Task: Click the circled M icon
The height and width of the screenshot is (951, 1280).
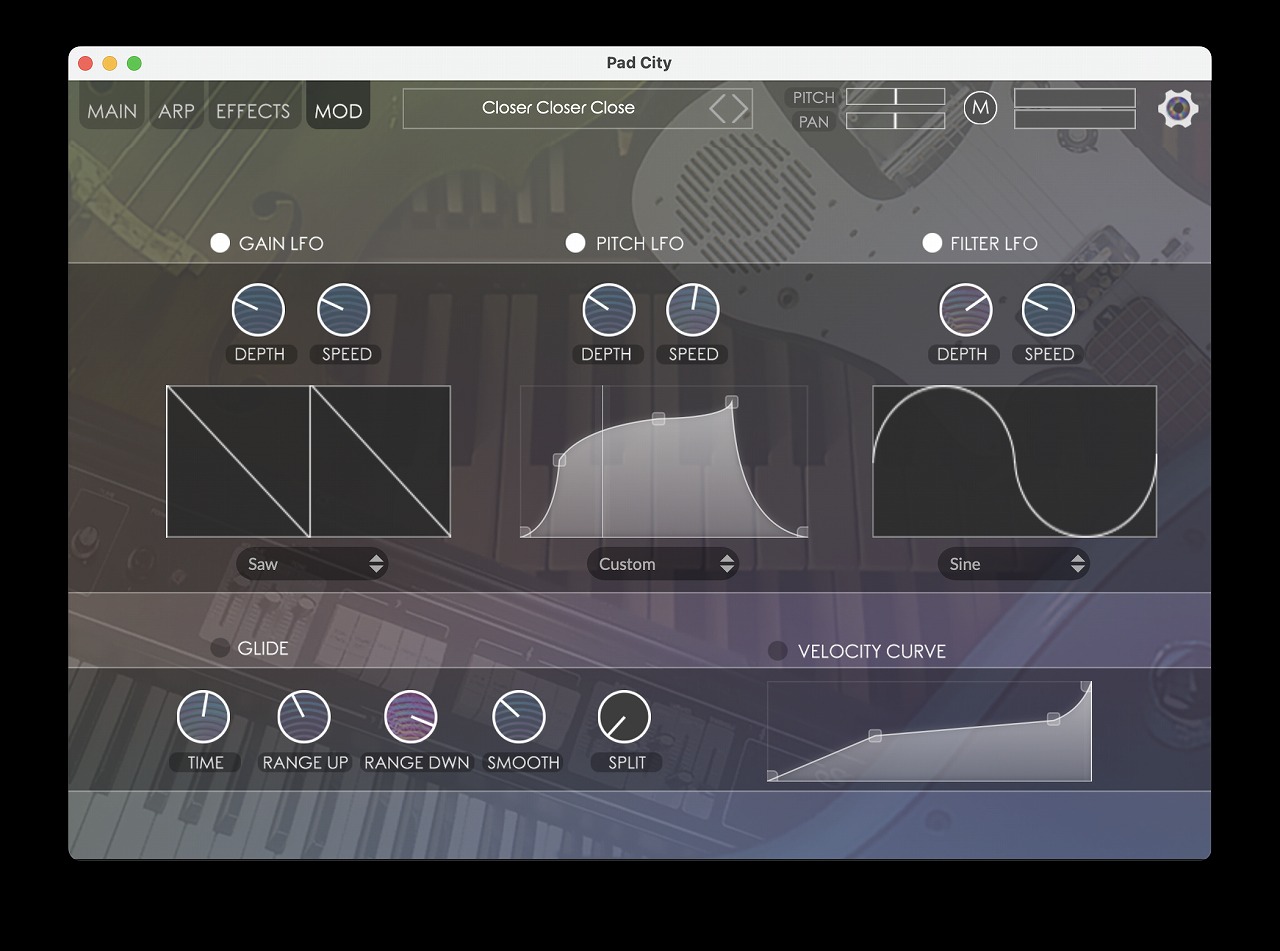Action: (x=980, y=108)
